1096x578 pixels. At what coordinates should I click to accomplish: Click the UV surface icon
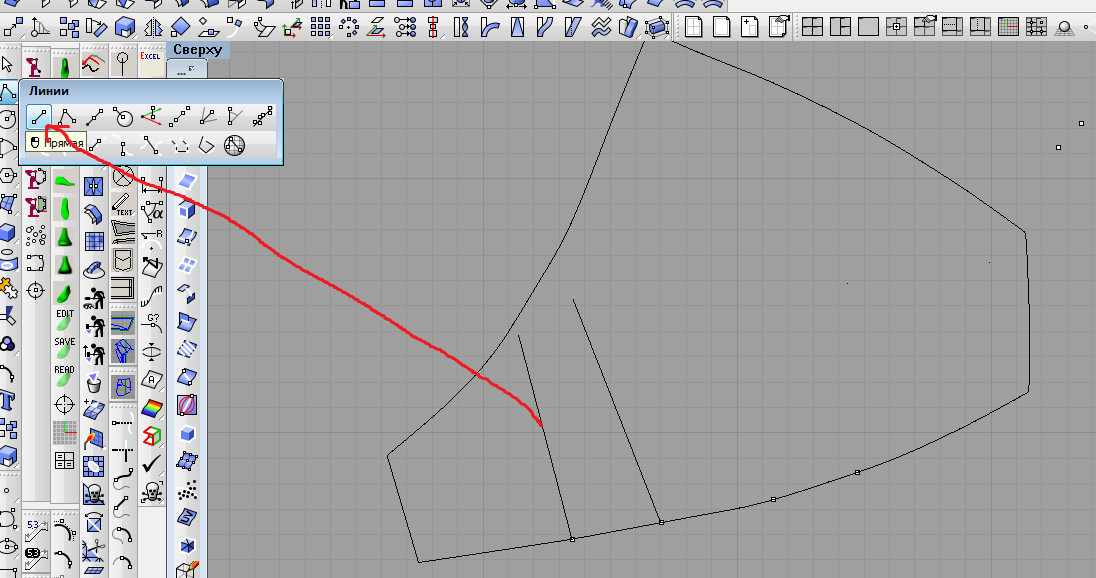pyautogui.click(x=187, y=517)
